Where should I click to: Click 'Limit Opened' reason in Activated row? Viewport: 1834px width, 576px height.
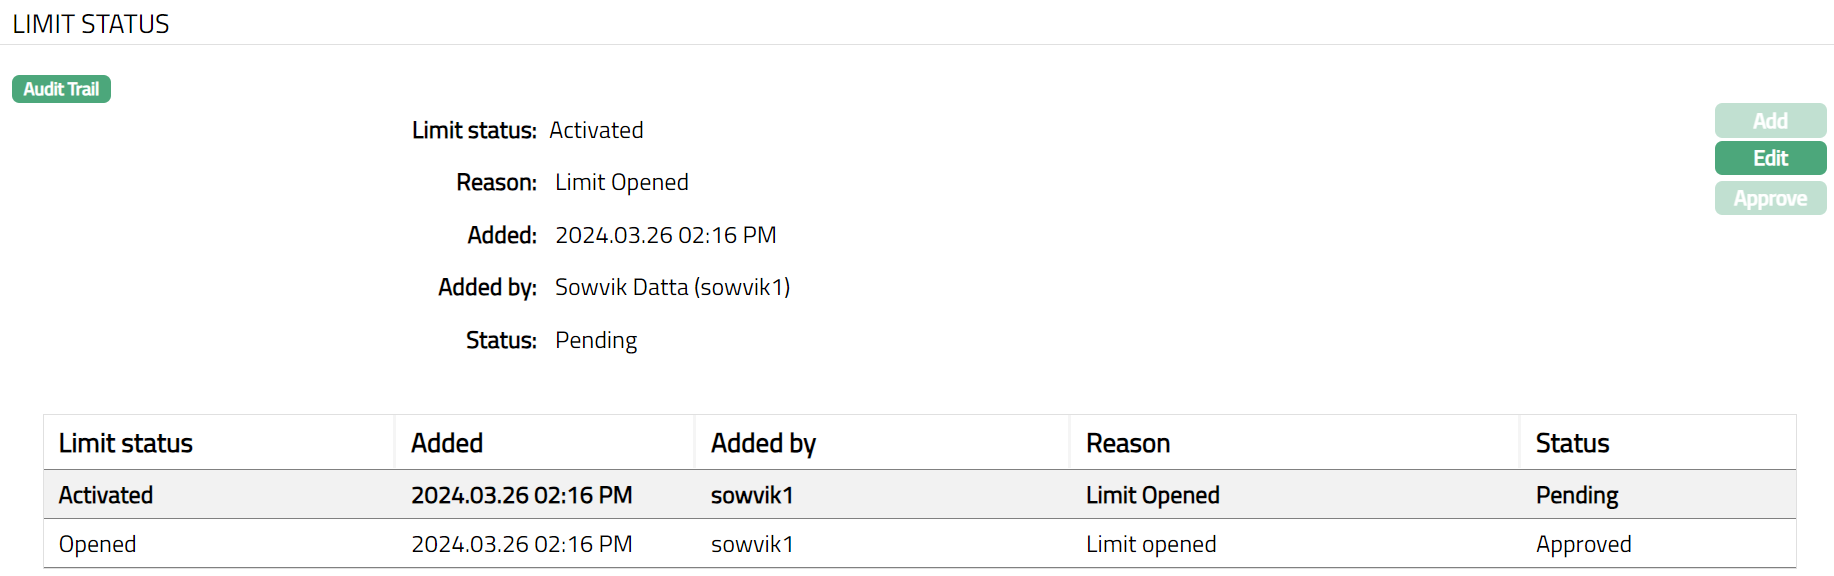(1152, 495)
